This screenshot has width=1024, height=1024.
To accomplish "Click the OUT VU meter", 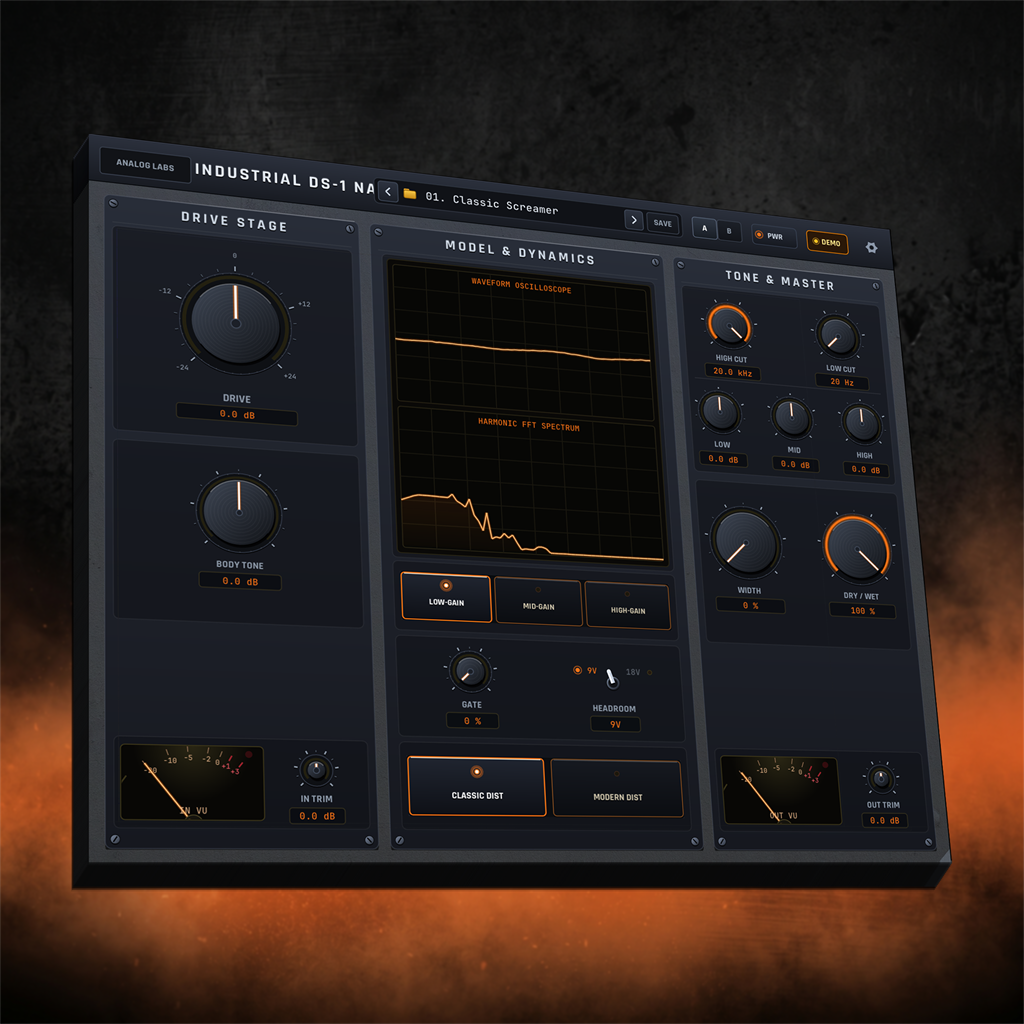I will tap(780, 790).
